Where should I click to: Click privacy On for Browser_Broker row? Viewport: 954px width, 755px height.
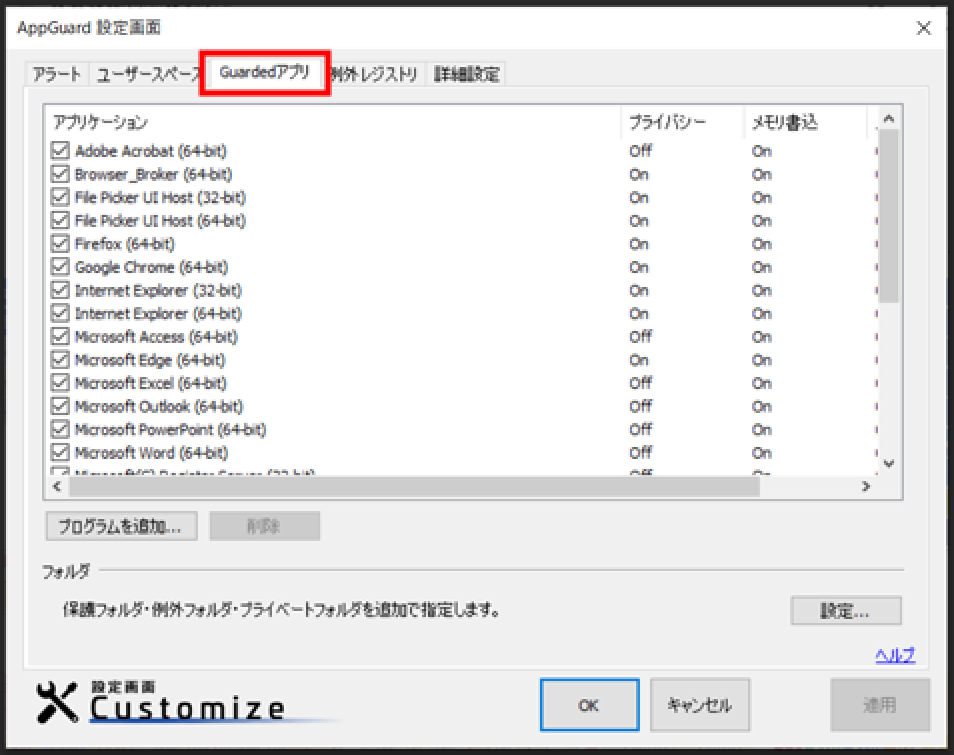(639, 174)
